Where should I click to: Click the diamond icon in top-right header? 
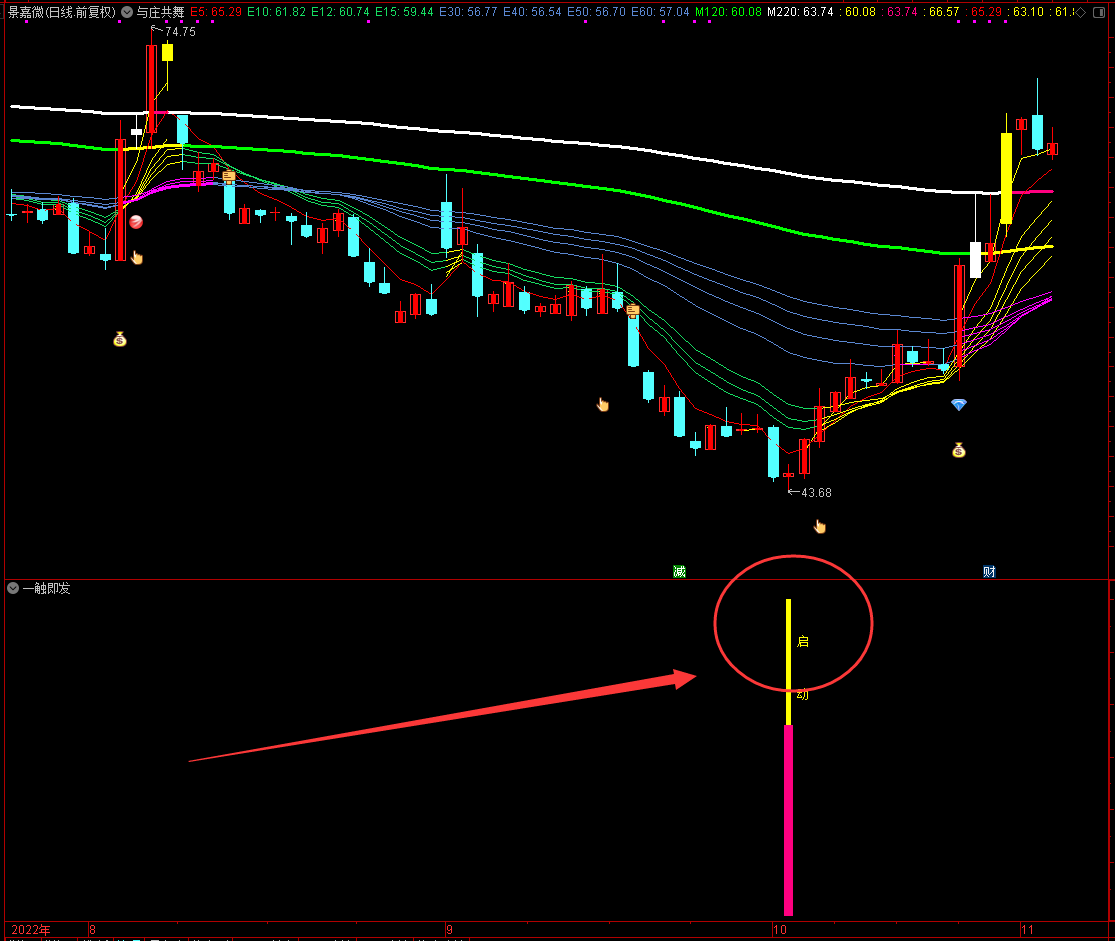(x=1082, y=12)
